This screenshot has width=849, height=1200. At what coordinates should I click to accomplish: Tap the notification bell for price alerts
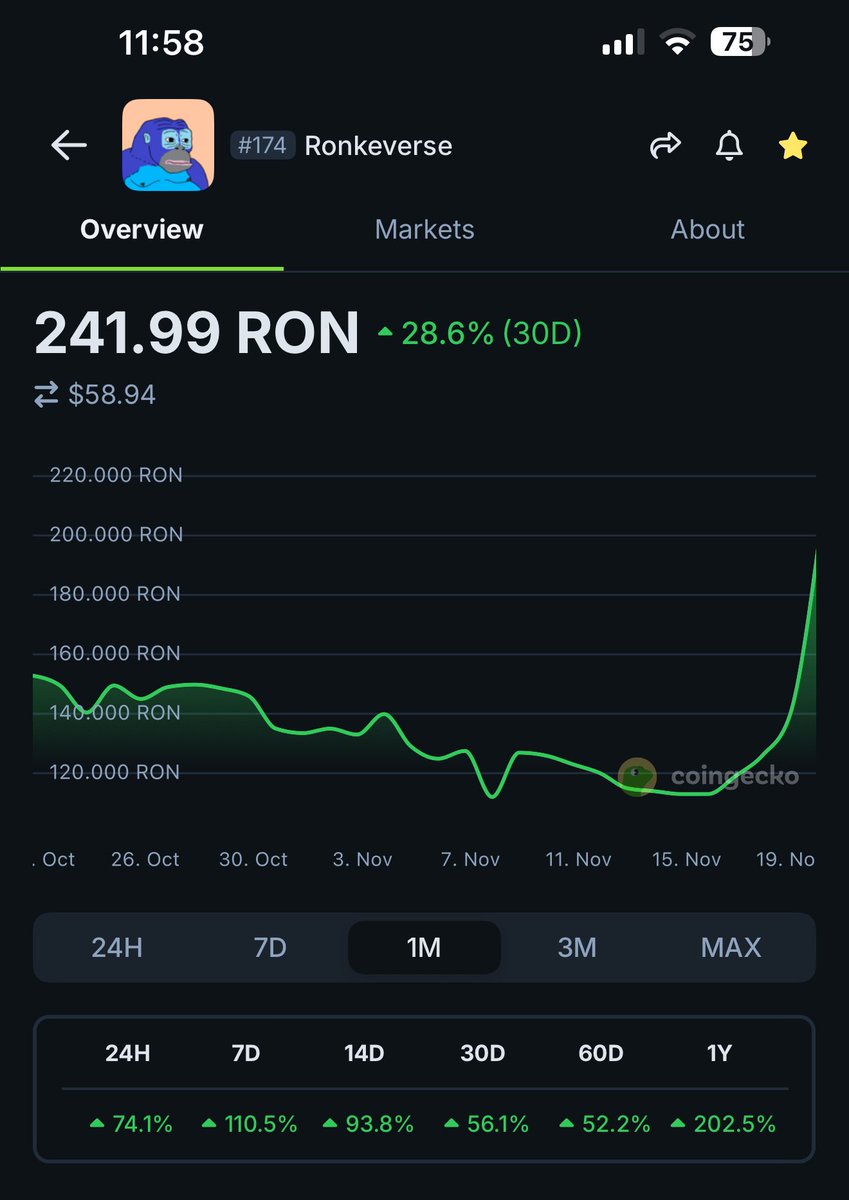pyautogui.click(x=729, y=145)
